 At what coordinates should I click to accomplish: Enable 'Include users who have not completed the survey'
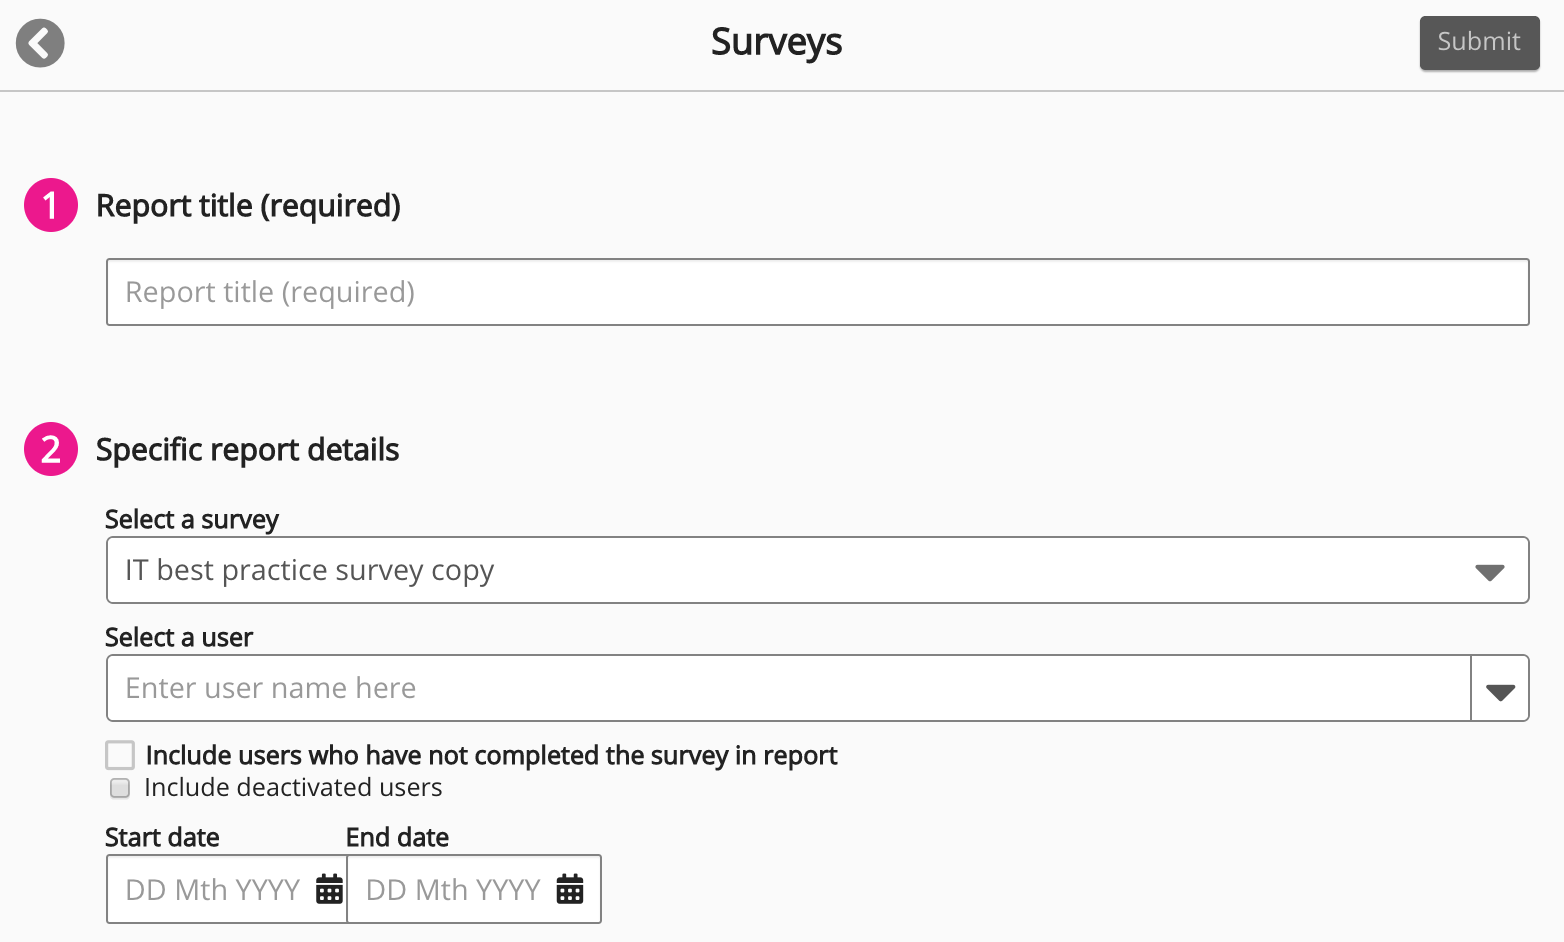click(120, 755)
